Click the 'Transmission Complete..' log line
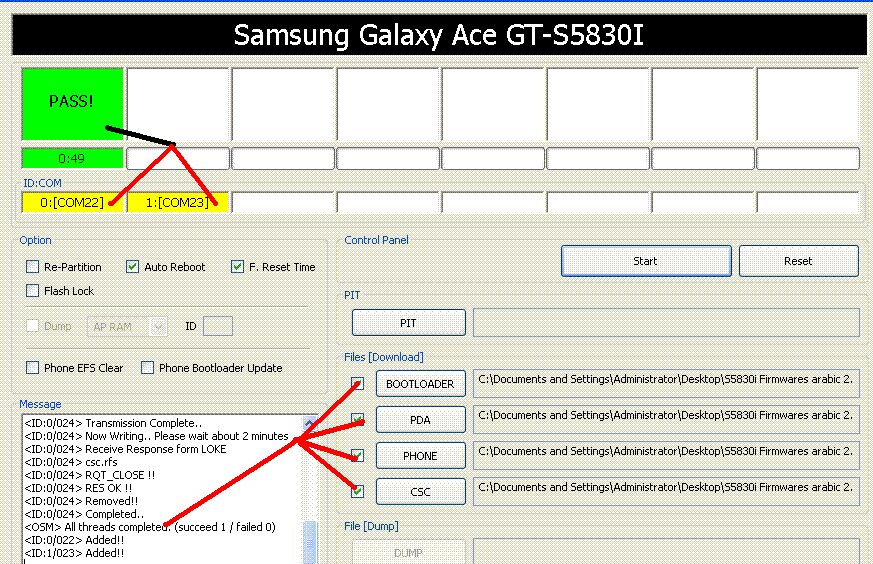 [114, 423]
